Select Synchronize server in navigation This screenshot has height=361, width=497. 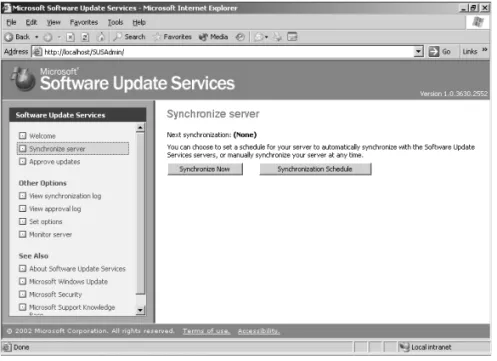(73, 149)
